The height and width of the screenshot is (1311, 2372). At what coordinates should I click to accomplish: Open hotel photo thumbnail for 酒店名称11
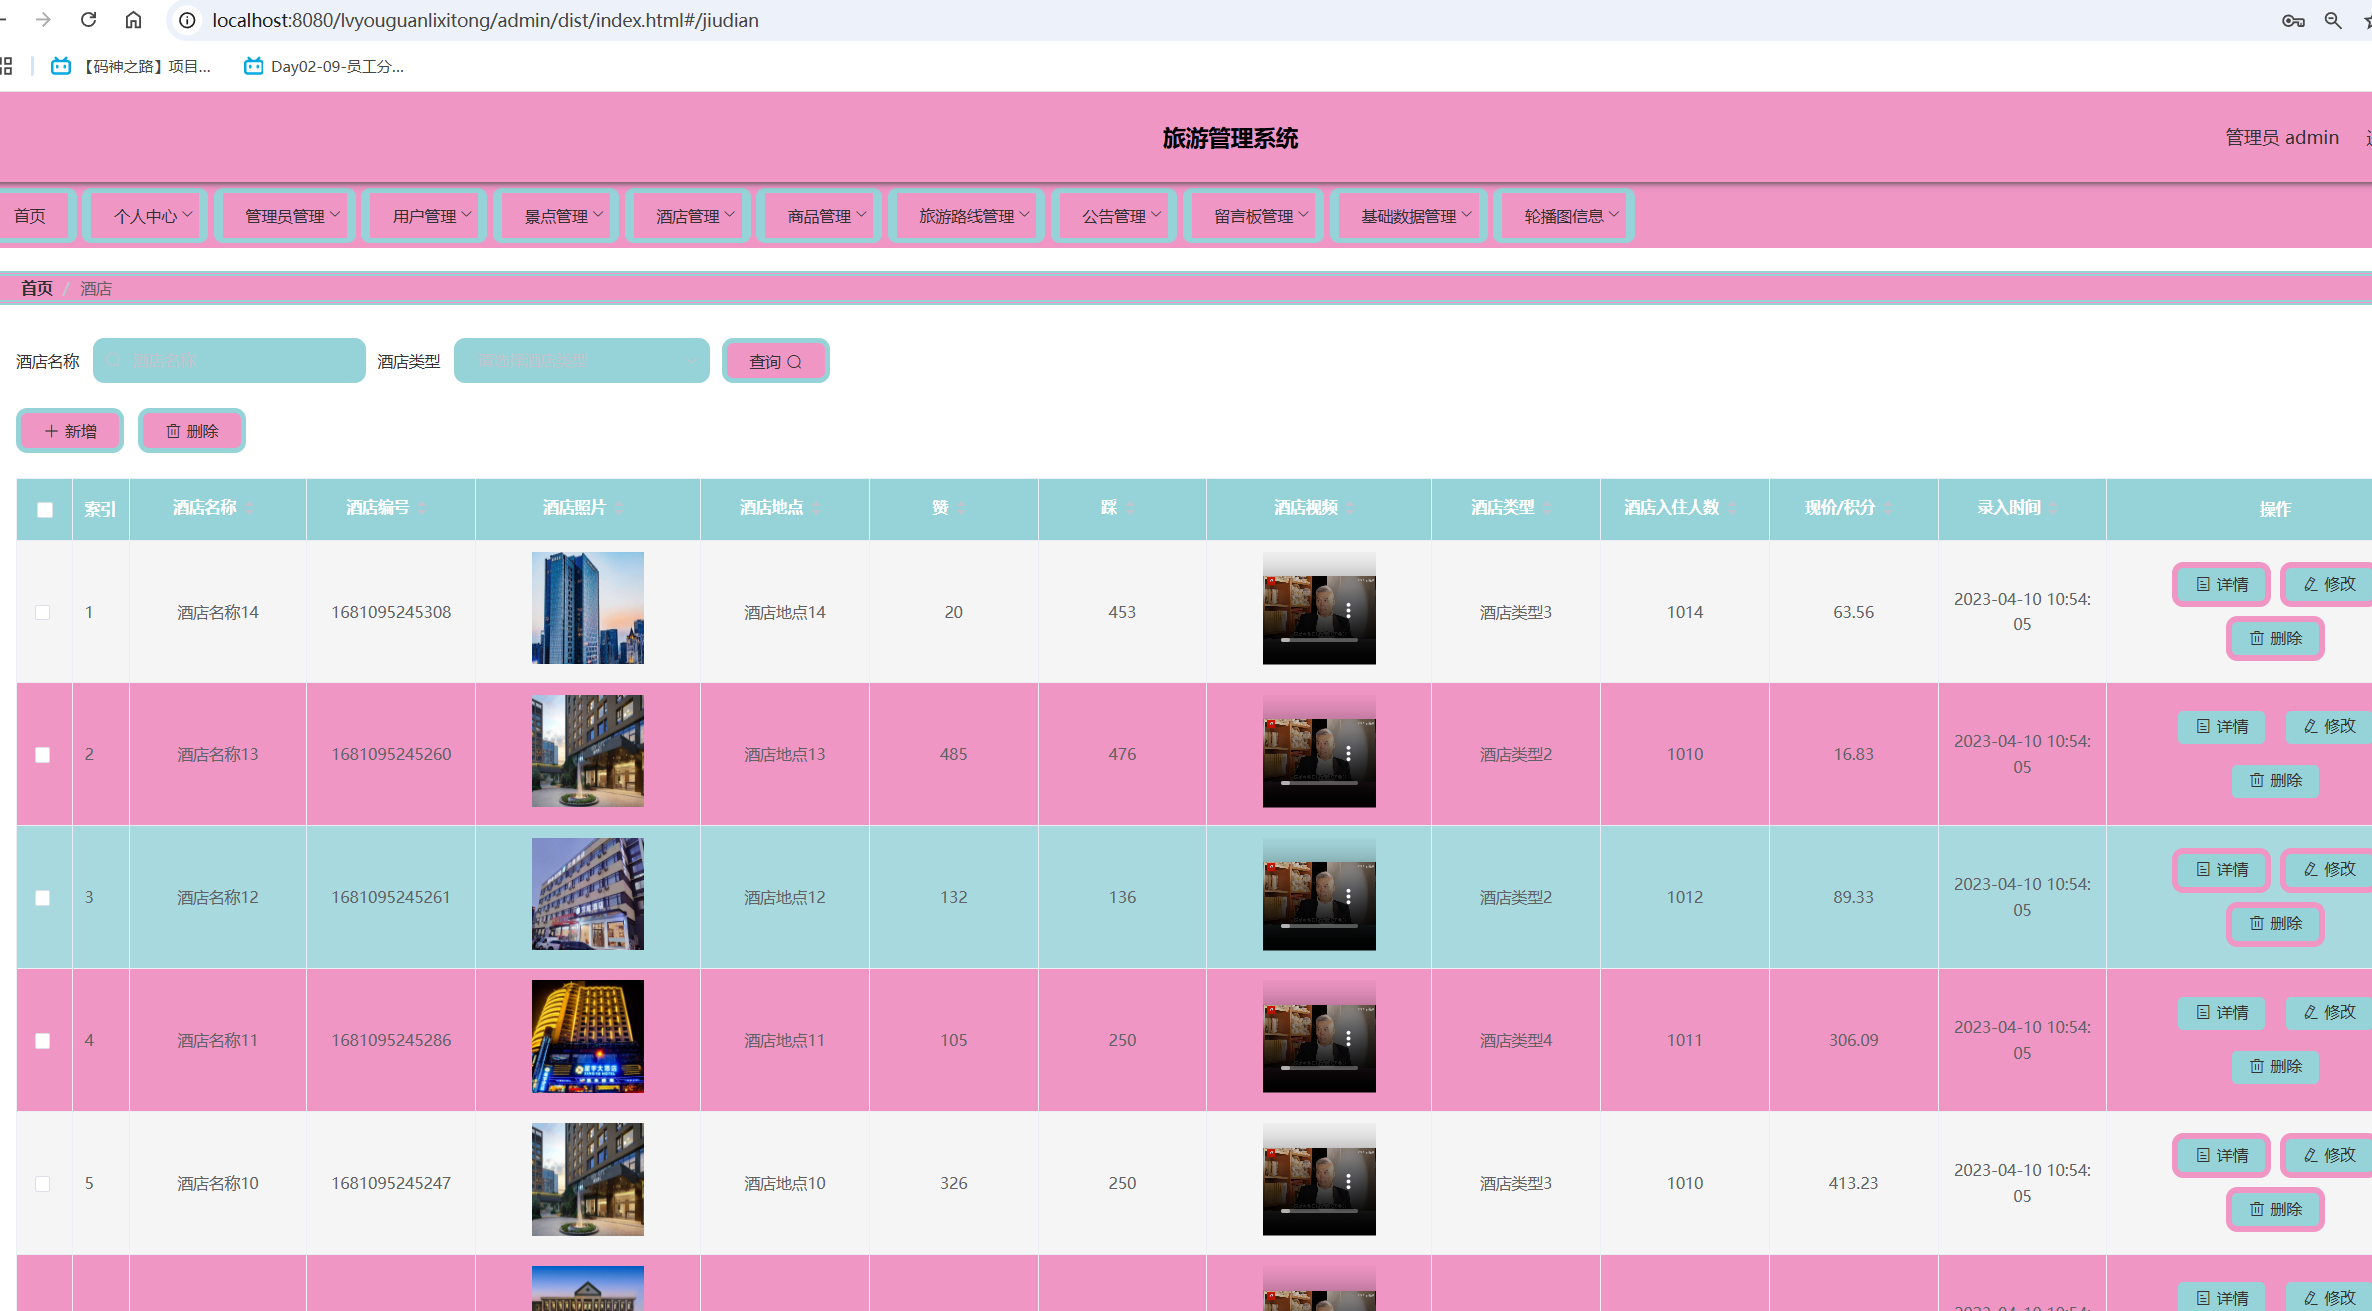[x=587, y=1036]
